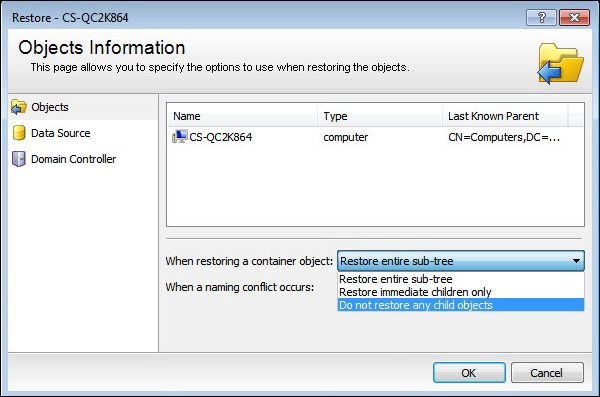Click the Cancel button

coord(547,372)
